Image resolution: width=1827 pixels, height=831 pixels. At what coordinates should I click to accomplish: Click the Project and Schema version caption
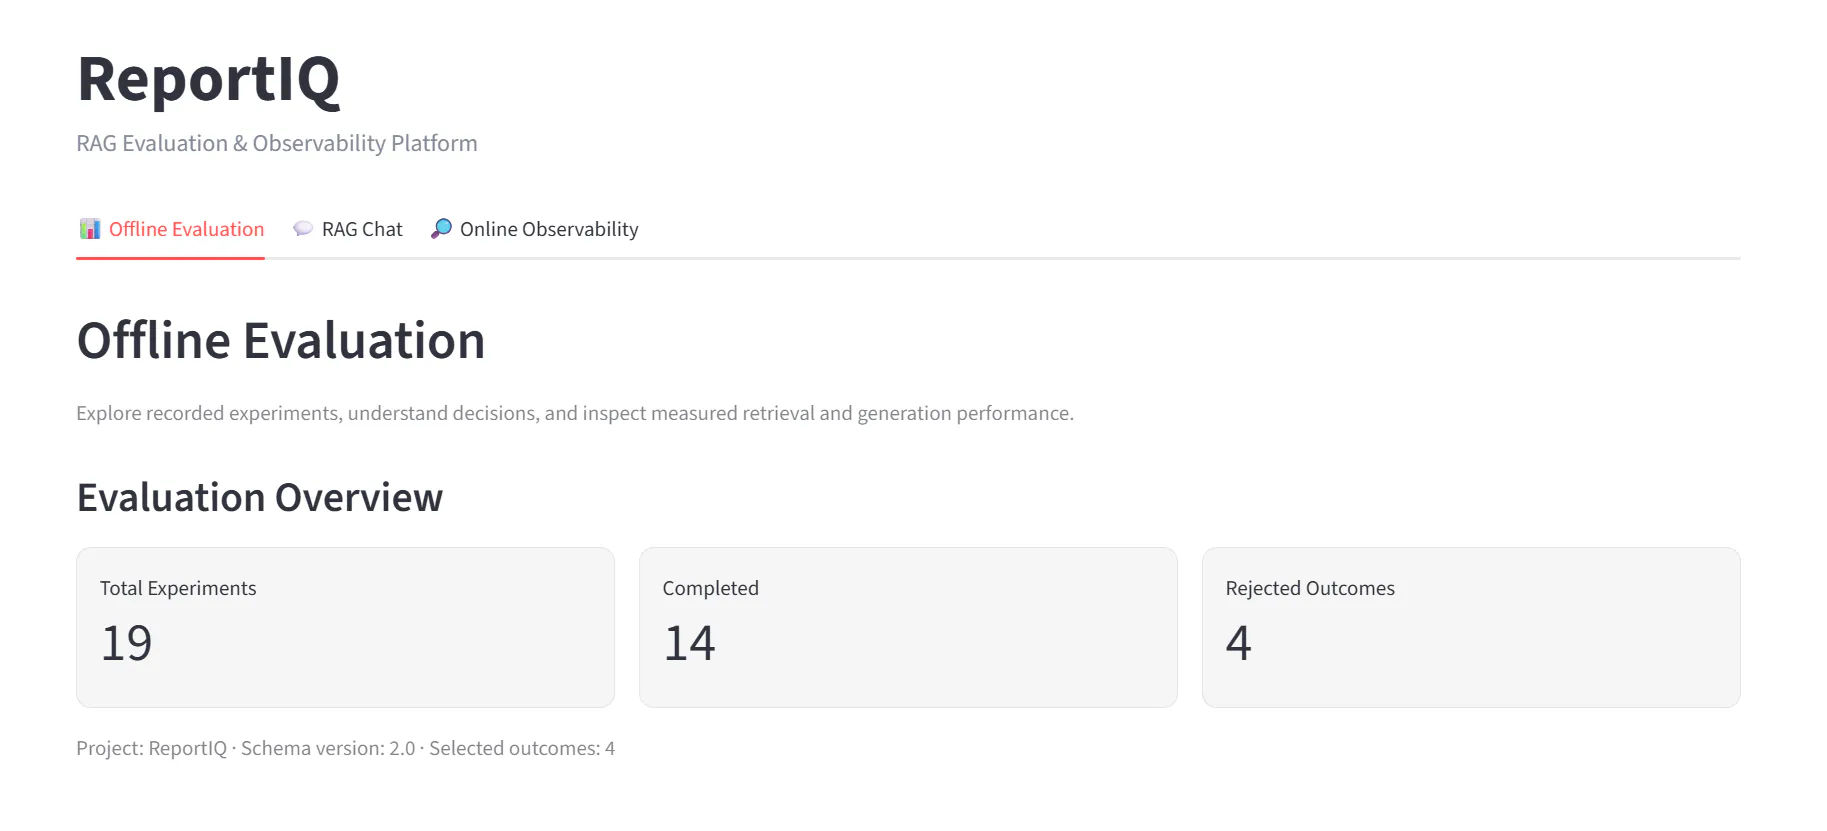click(346, 748)
